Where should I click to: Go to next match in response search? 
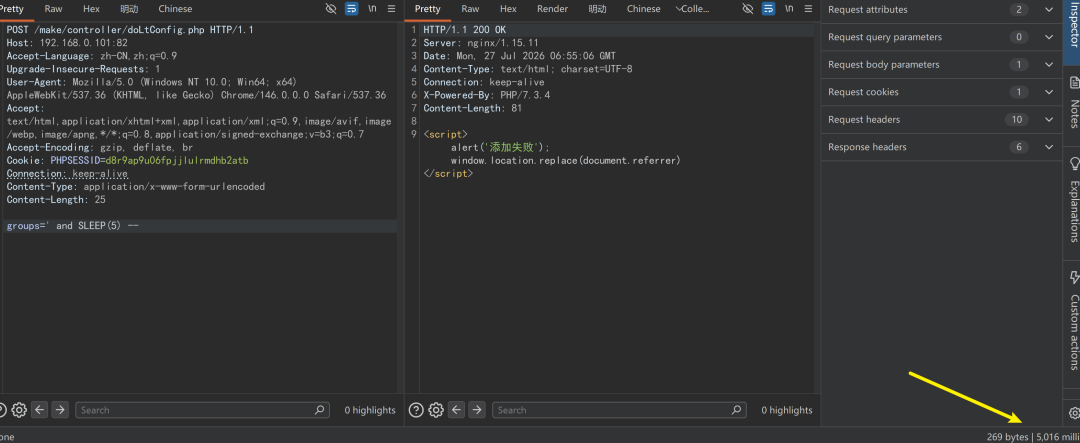coord(477,410)
